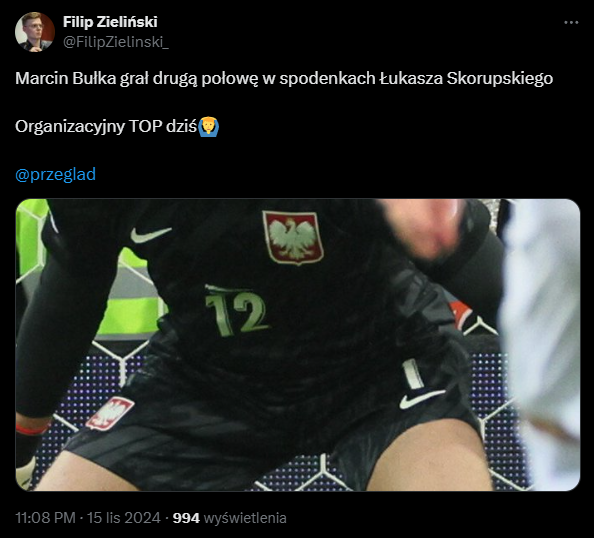Click the 994 views count
The height and width of the screenshot is (538, 594).
[x=186, y=518]
